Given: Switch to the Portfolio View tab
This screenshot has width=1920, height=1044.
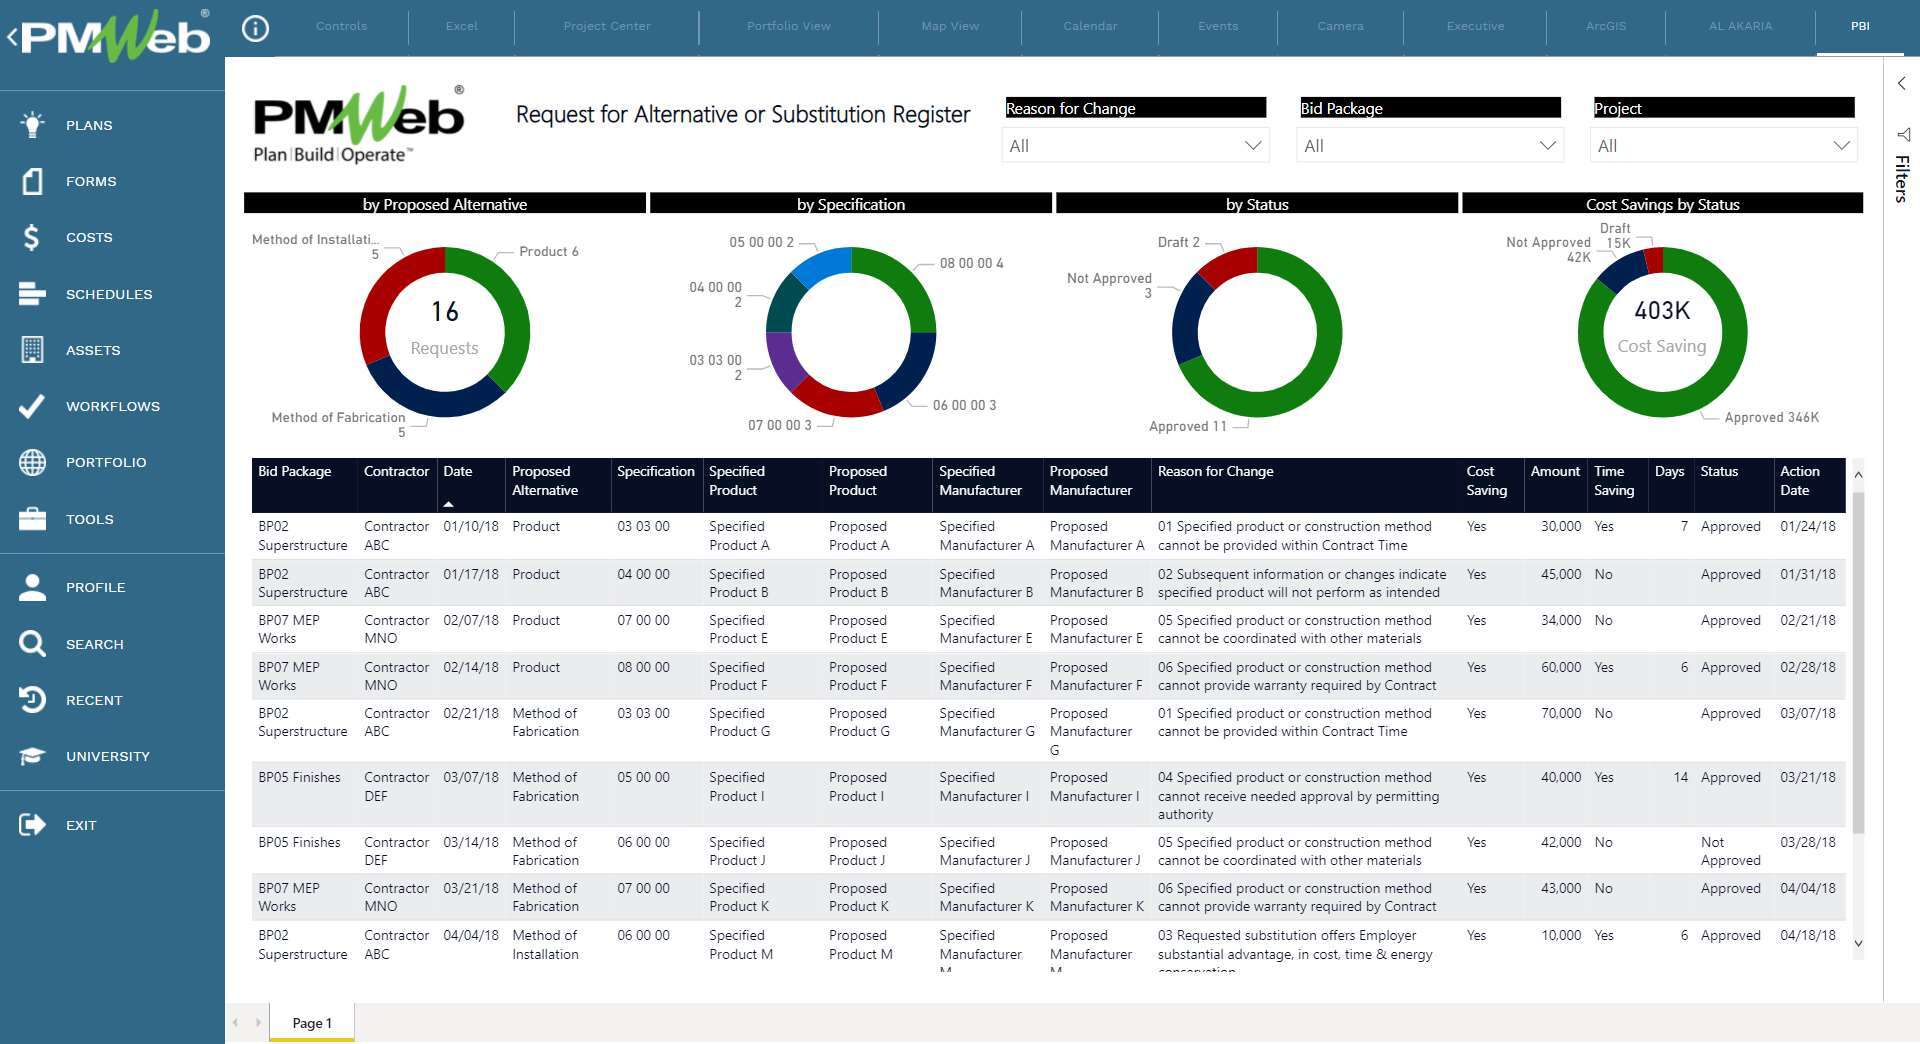Looking at the screenshot, I should pos(788,26).
